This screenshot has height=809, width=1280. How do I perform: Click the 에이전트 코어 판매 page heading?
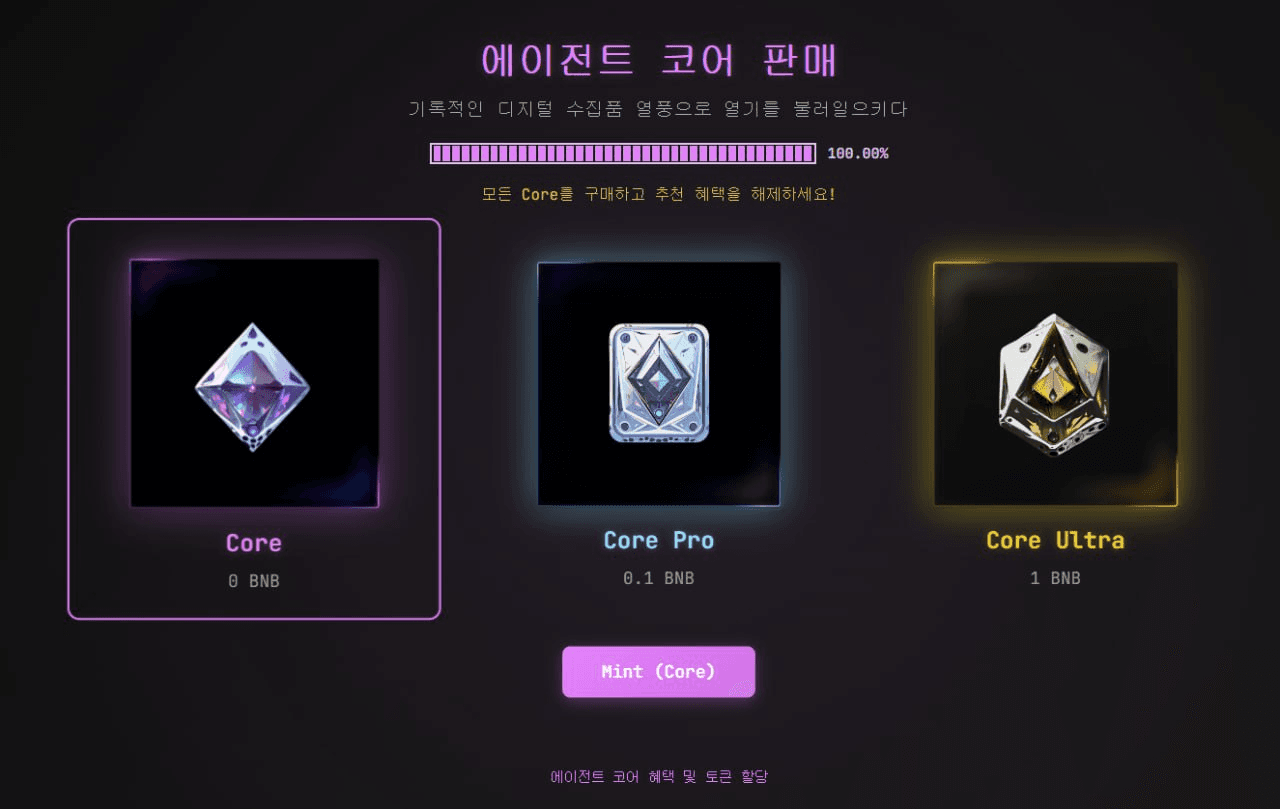(659, 60)
